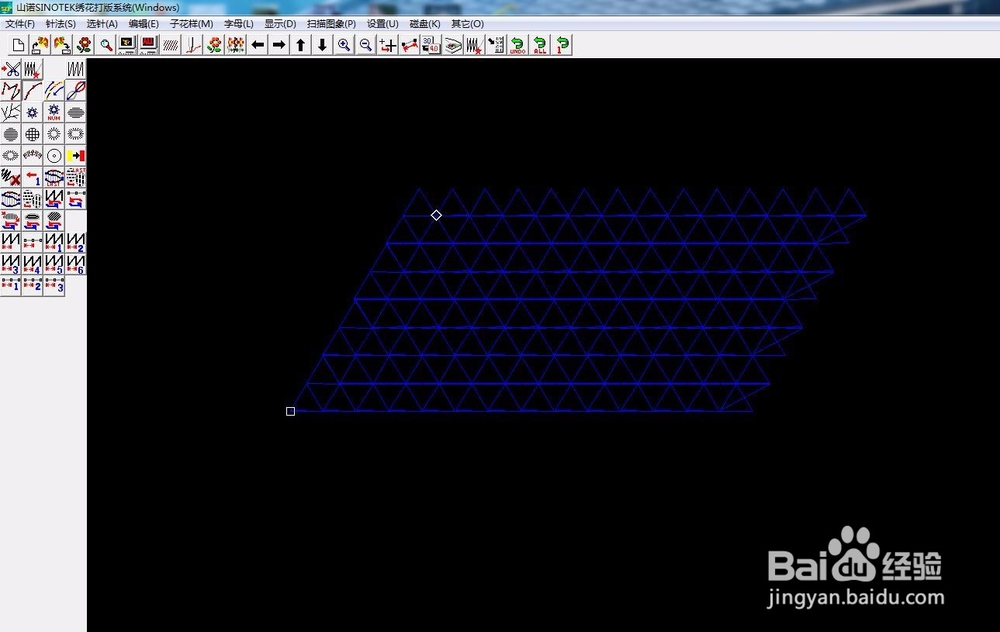Click the new blank document icon
This screenshot has height=632, width=1000.
click(18, 45)
